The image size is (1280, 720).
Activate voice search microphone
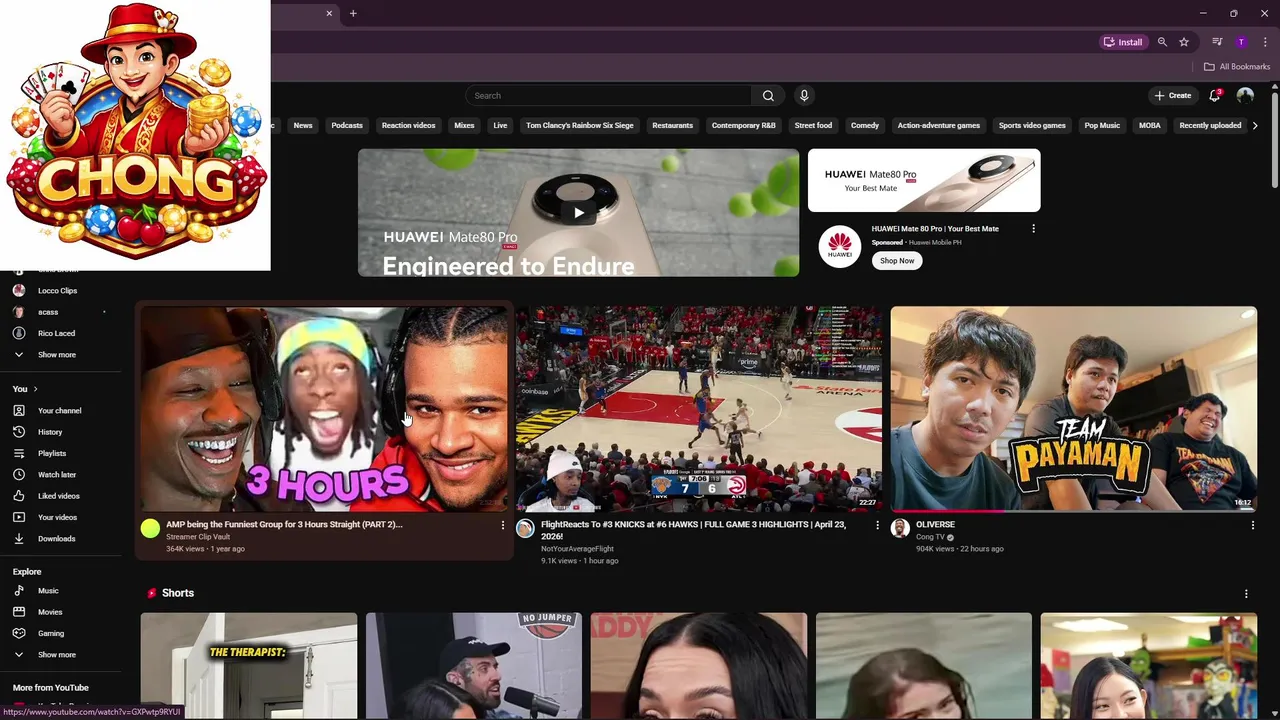click(x=804, y=95)
